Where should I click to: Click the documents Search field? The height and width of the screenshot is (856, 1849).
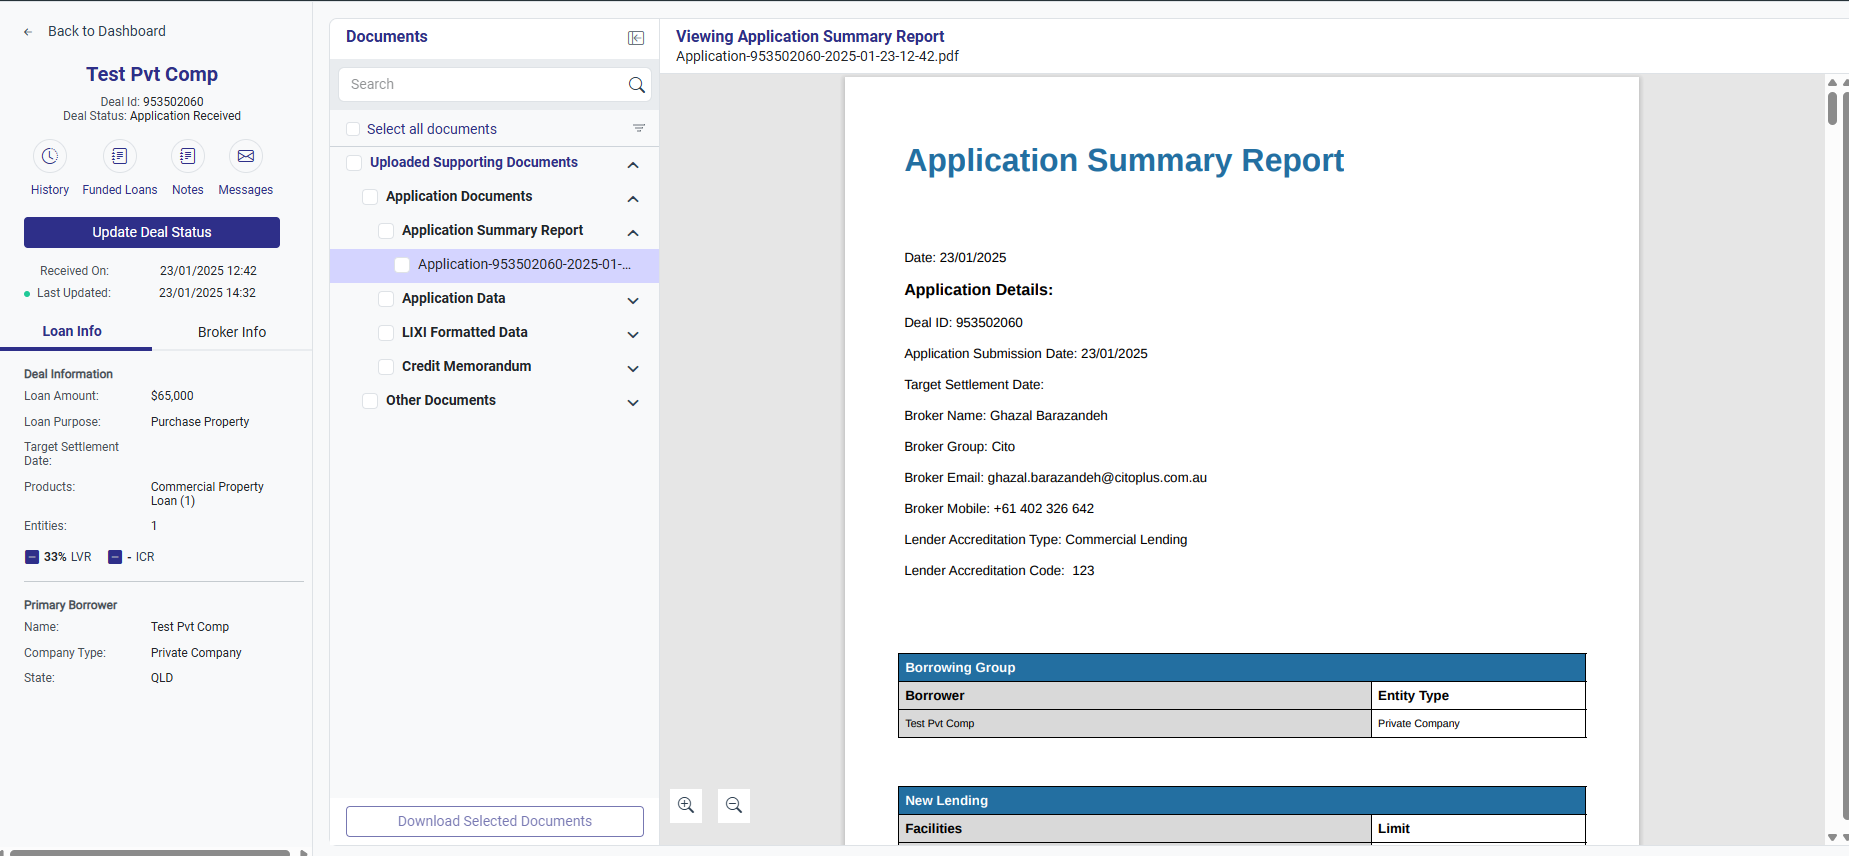485,85
